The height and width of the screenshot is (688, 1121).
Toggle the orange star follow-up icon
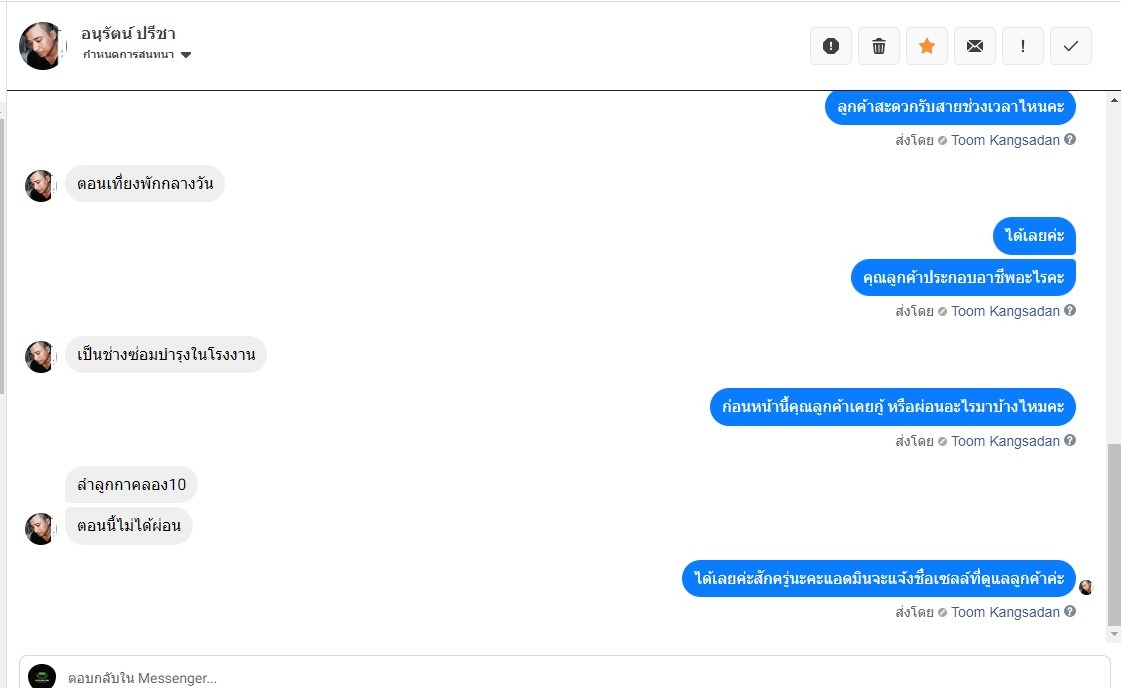(927, 46)
